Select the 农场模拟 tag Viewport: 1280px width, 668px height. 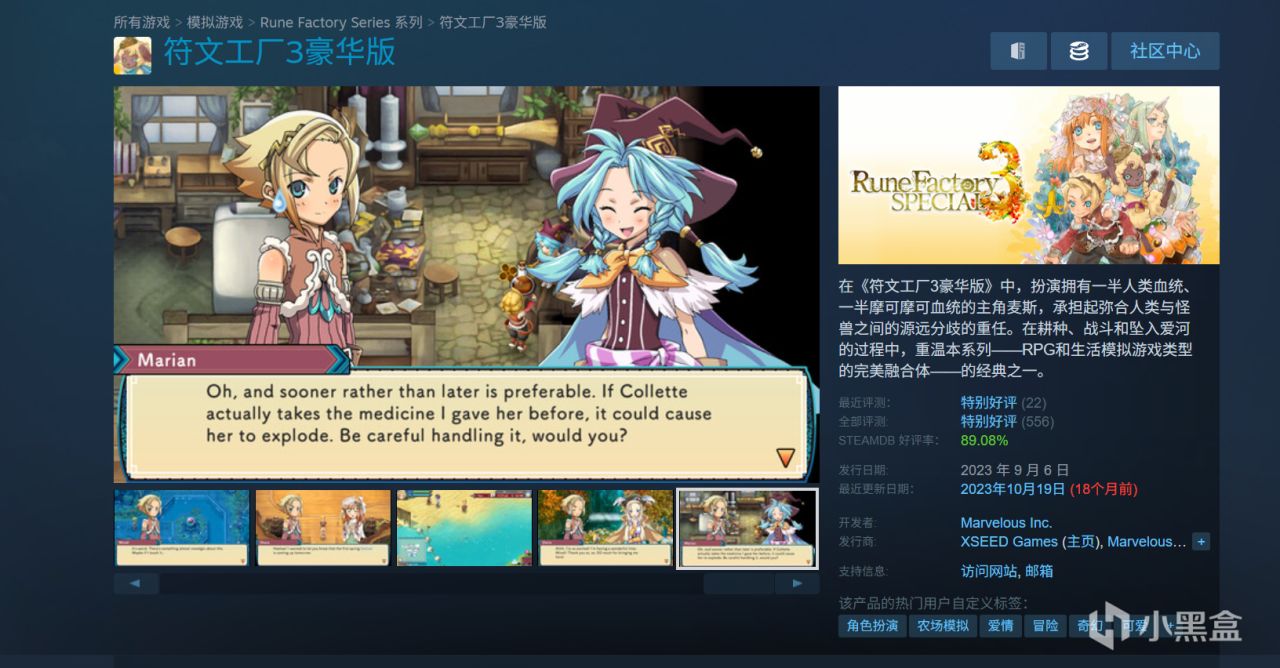pos(943,626)
